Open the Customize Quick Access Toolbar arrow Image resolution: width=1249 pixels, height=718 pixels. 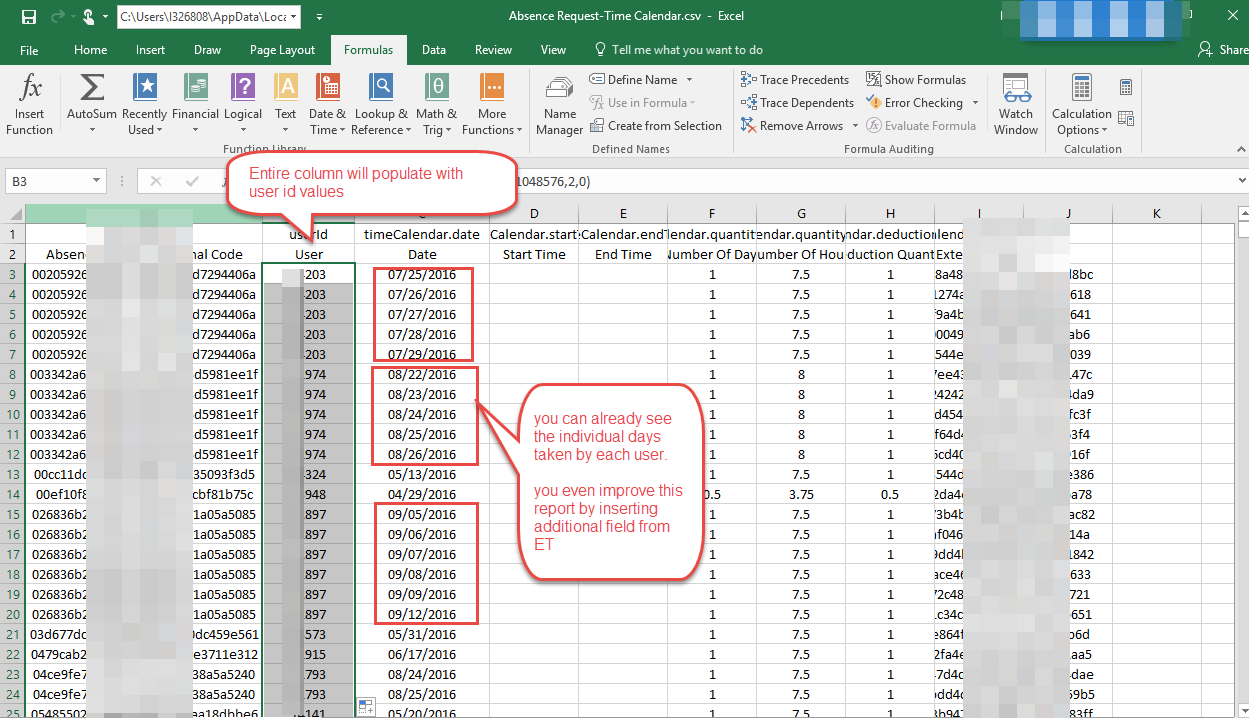(x=319, y=17)
